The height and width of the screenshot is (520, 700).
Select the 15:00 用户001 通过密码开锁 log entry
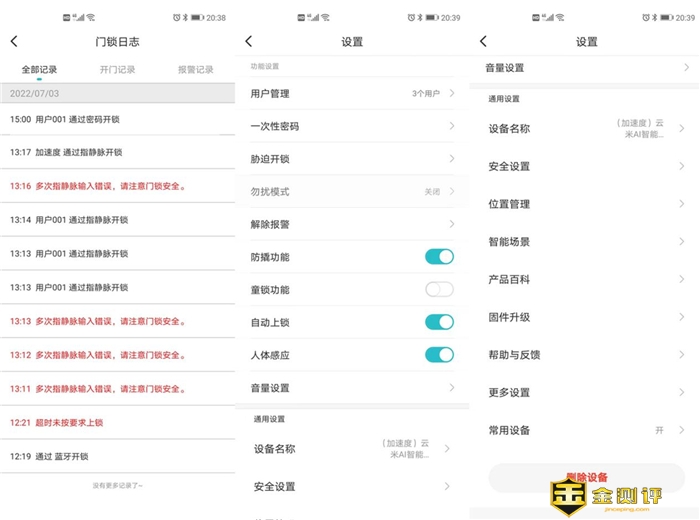(117, 119)
